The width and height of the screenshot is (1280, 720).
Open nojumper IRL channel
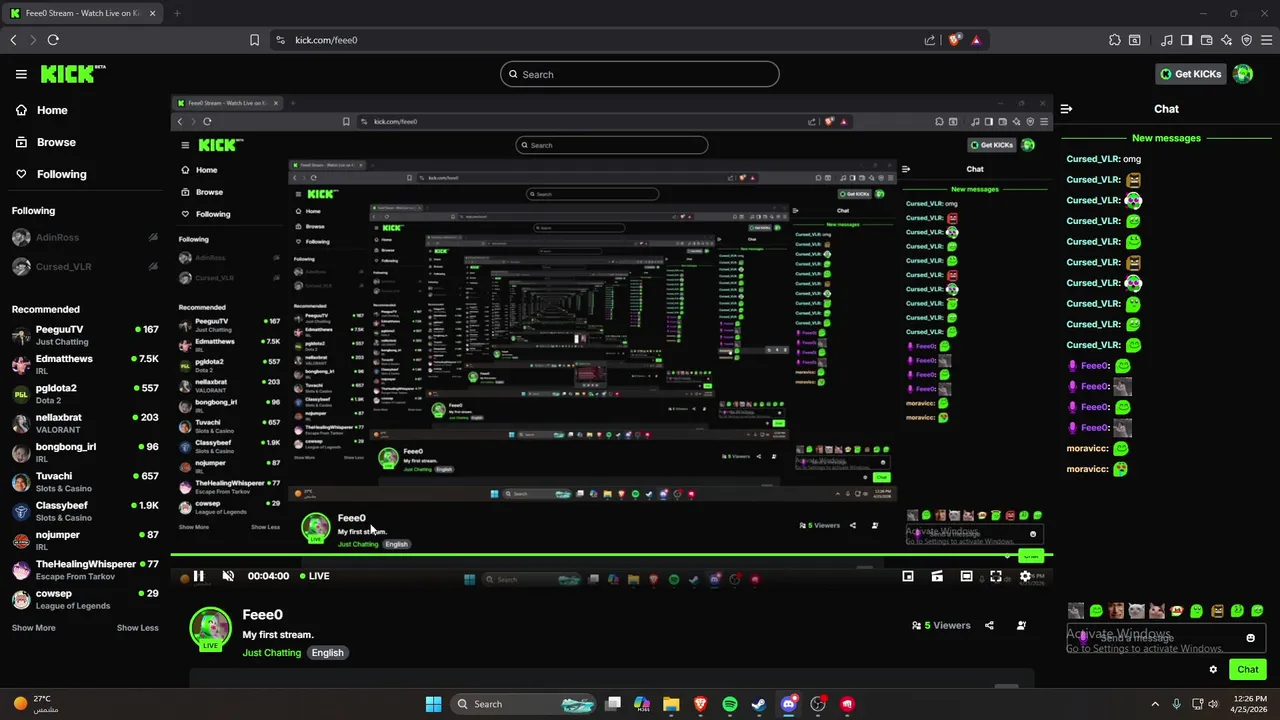pyautogui.click(x=85, y=540)
